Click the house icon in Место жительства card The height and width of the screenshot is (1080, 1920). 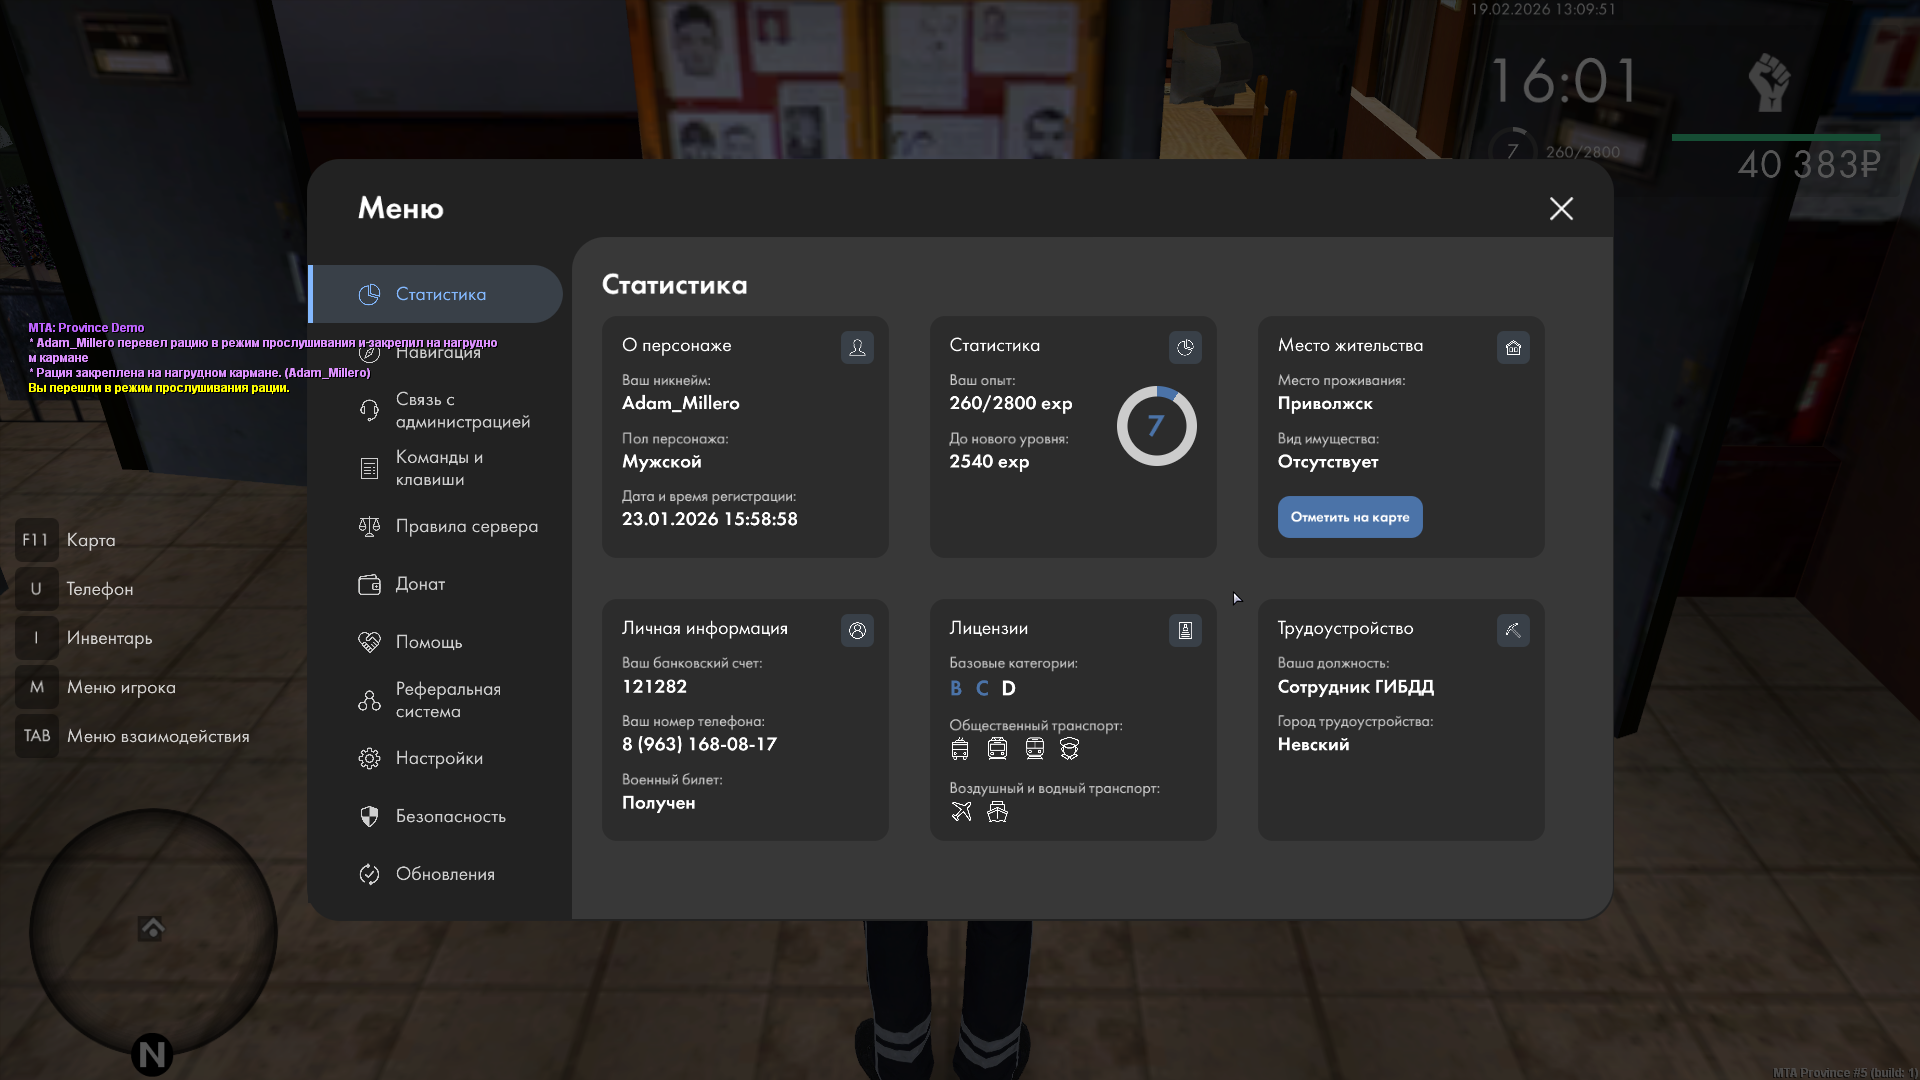click(1513, 347)
